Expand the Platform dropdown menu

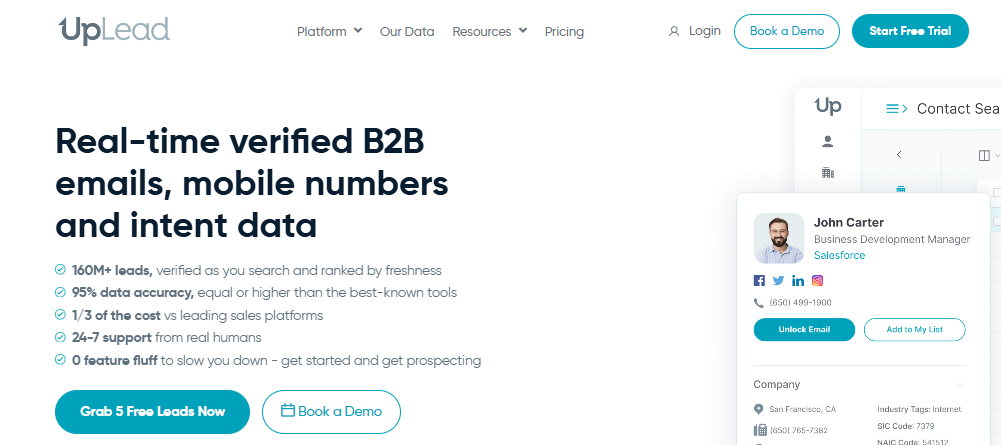[329, 31]
